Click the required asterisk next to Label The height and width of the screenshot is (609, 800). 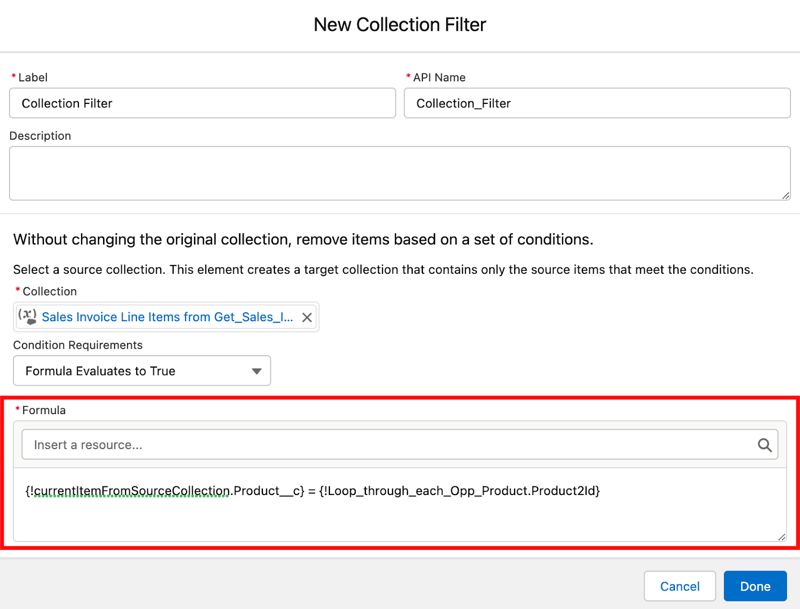(x=11, y=77)
